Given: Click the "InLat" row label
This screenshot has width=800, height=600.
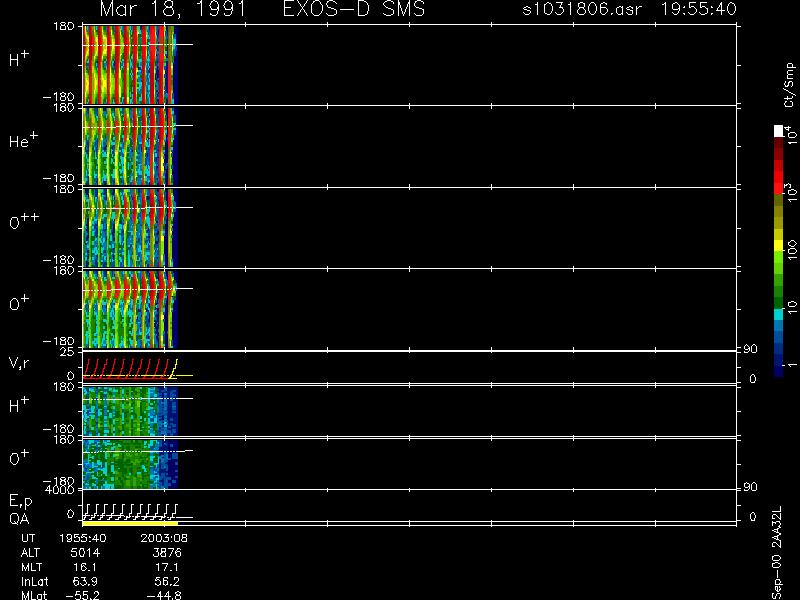Looking at the screenshot, I should (34, 581).
